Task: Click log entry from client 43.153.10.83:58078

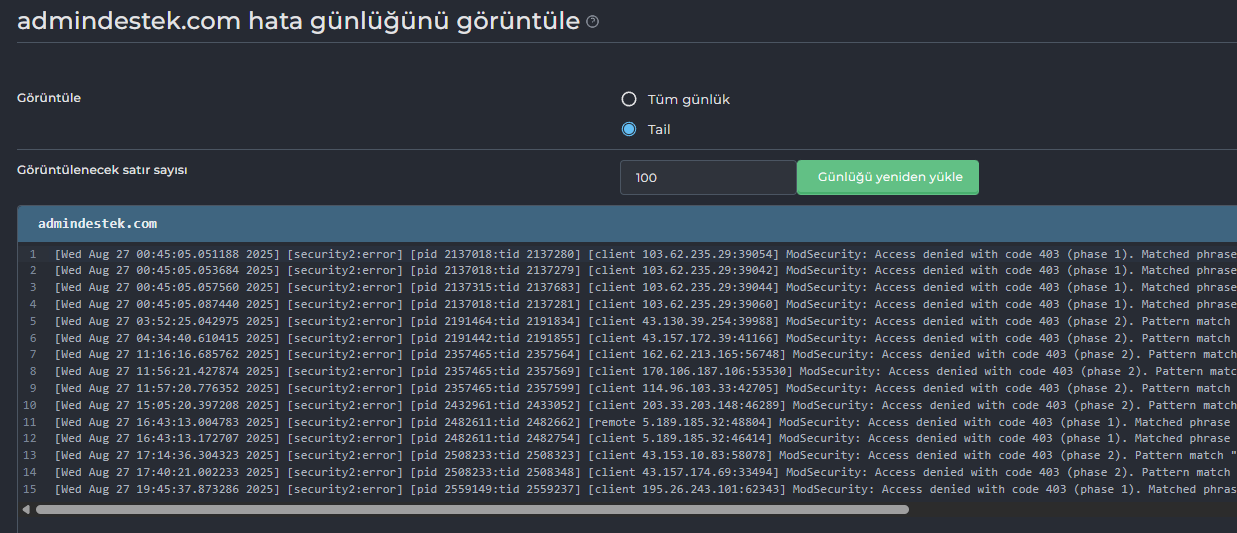Action: (645, 456)
